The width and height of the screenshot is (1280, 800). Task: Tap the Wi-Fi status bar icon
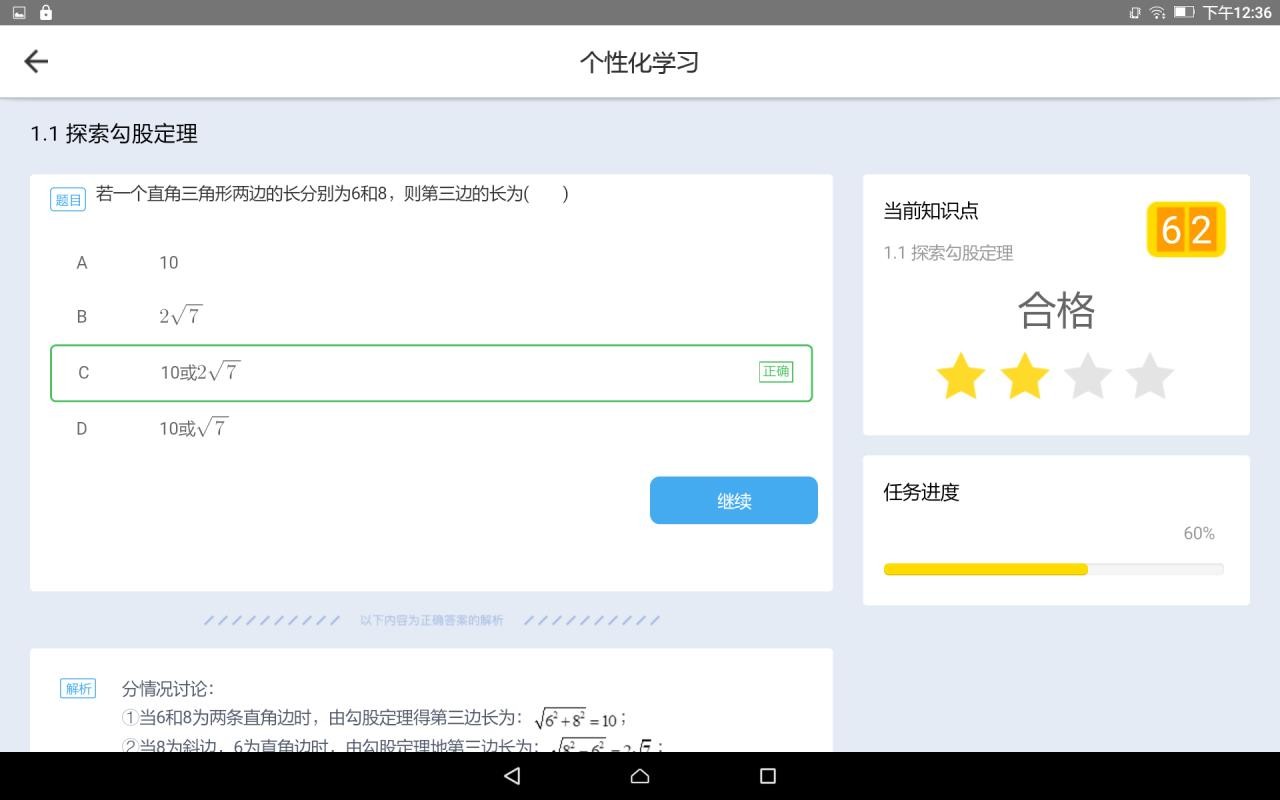(x=1158, y=13)
